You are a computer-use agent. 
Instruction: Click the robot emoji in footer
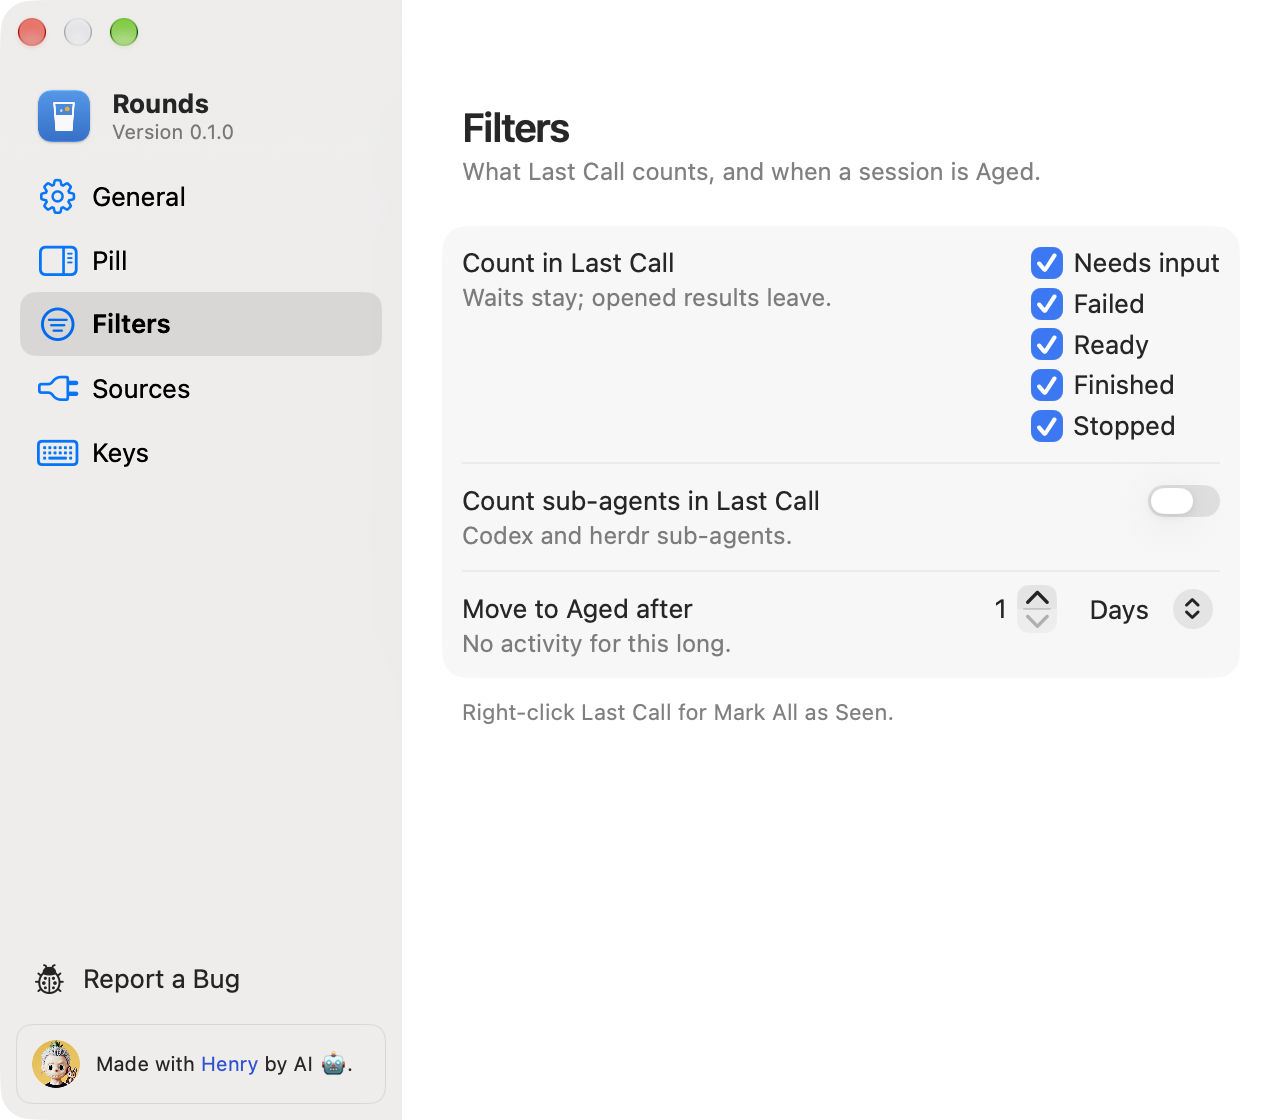334,1064
